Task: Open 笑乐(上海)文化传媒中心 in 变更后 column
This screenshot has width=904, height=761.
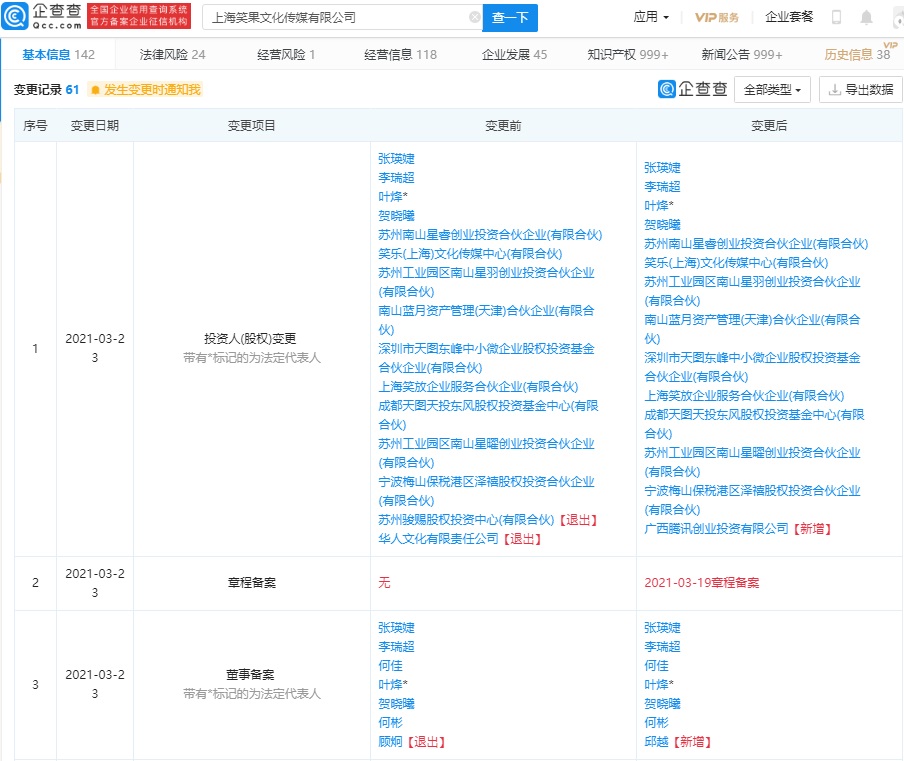Action: [x=736, y=263]
